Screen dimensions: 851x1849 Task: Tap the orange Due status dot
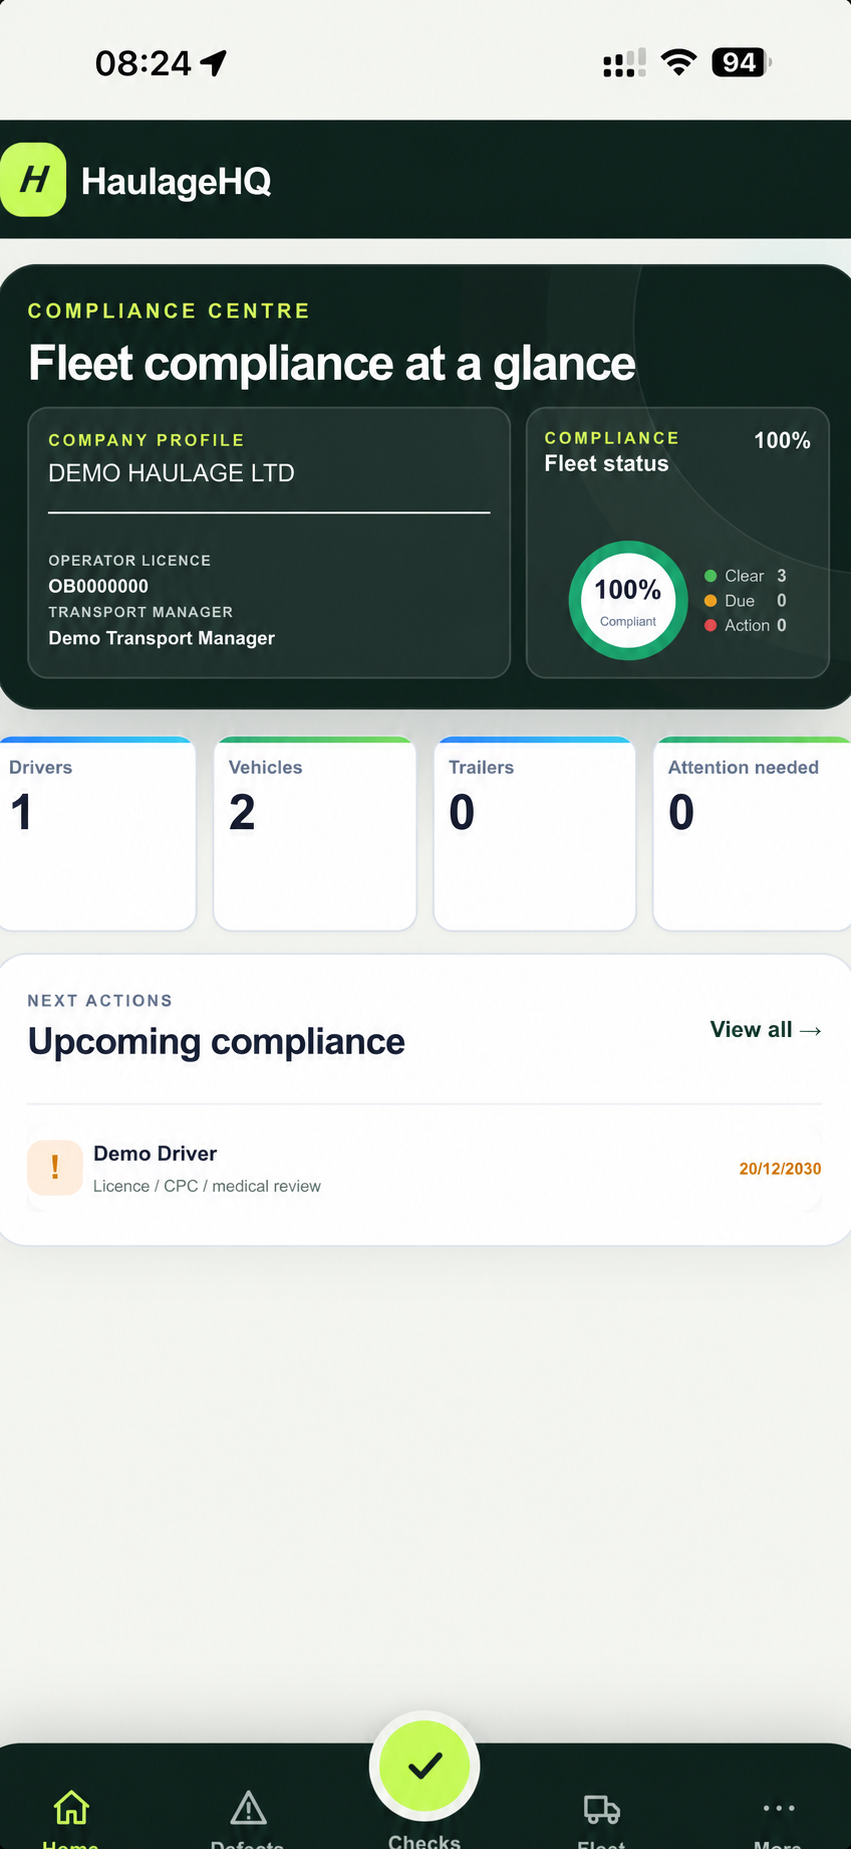click(x=710, y=601)
